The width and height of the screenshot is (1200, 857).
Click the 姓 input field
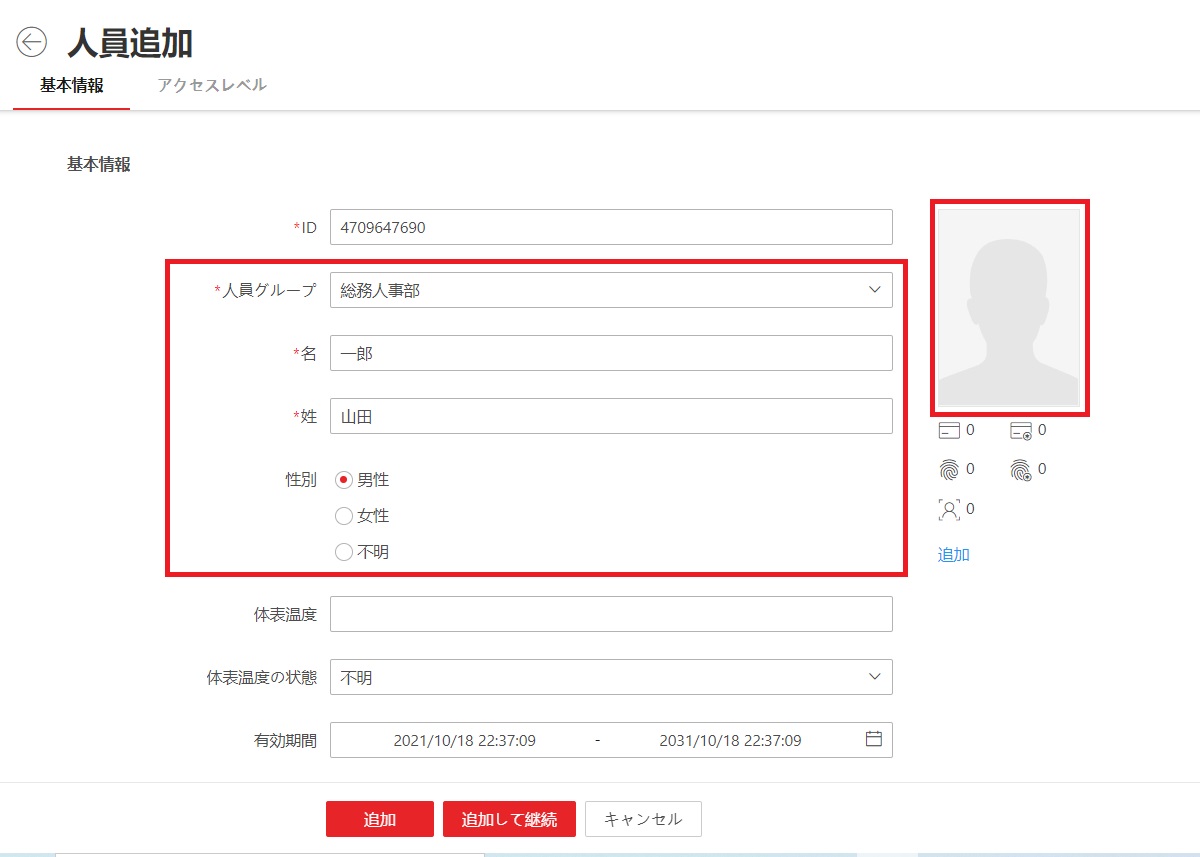pos(611,416)
